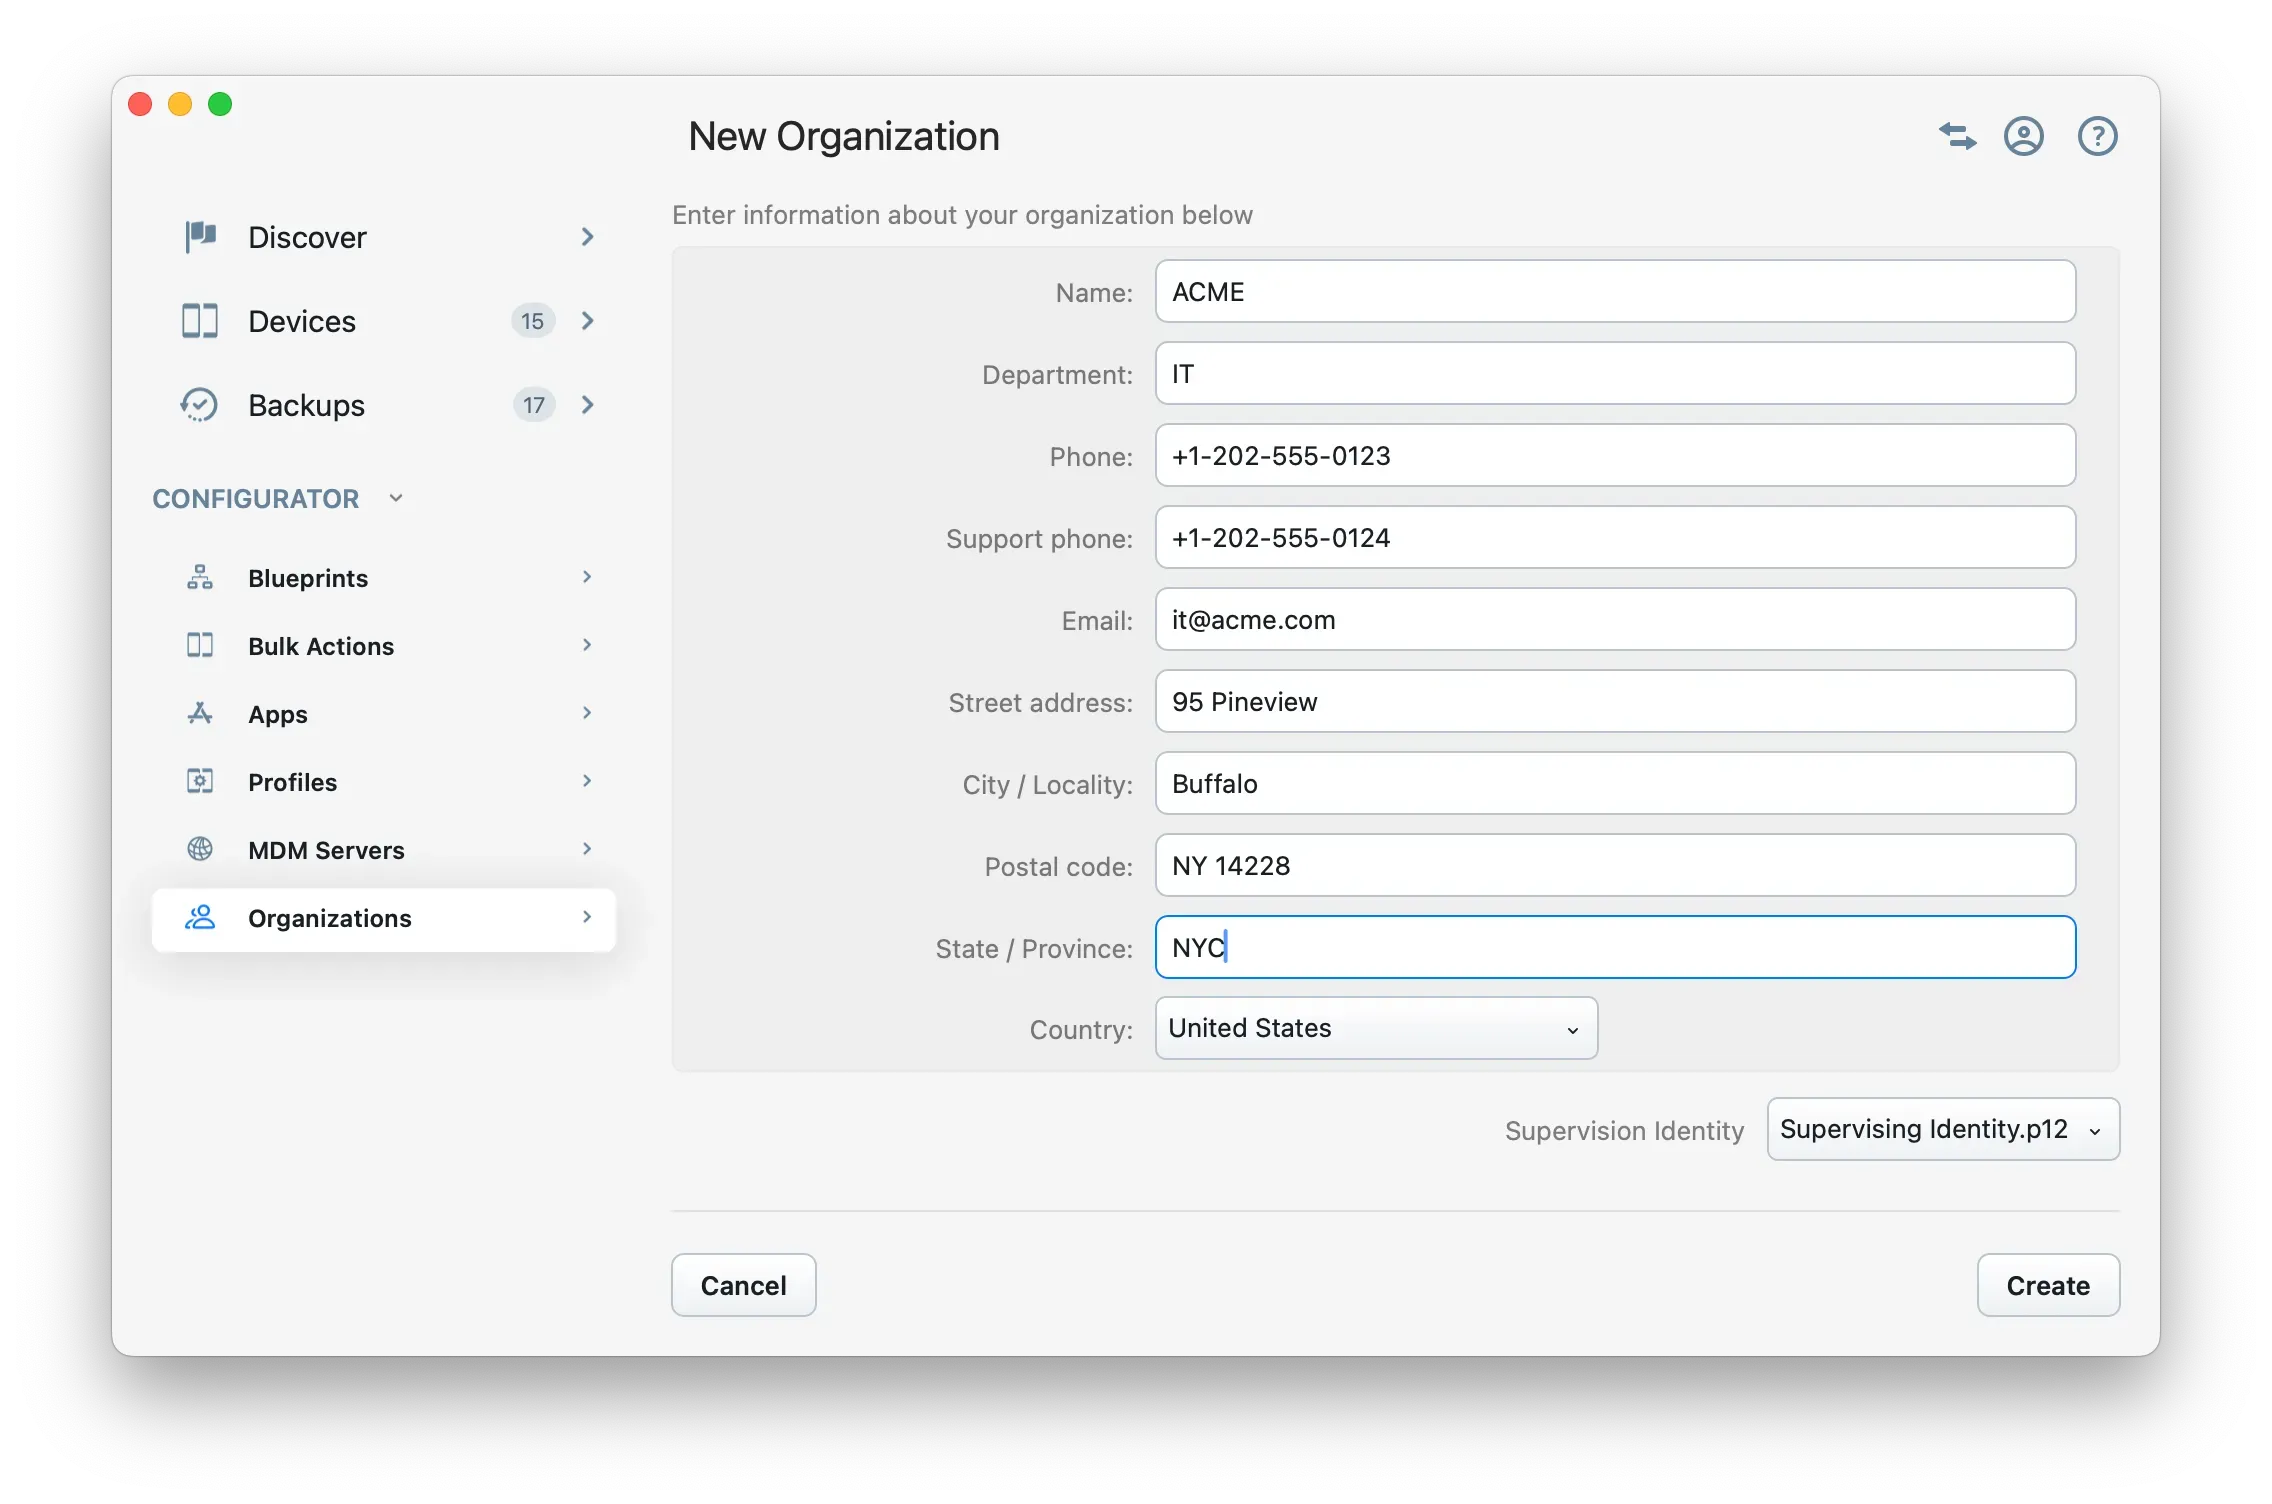Click inside the Email field
The height and width of the screenshot is (1504, 2272).
[1614, 620]
